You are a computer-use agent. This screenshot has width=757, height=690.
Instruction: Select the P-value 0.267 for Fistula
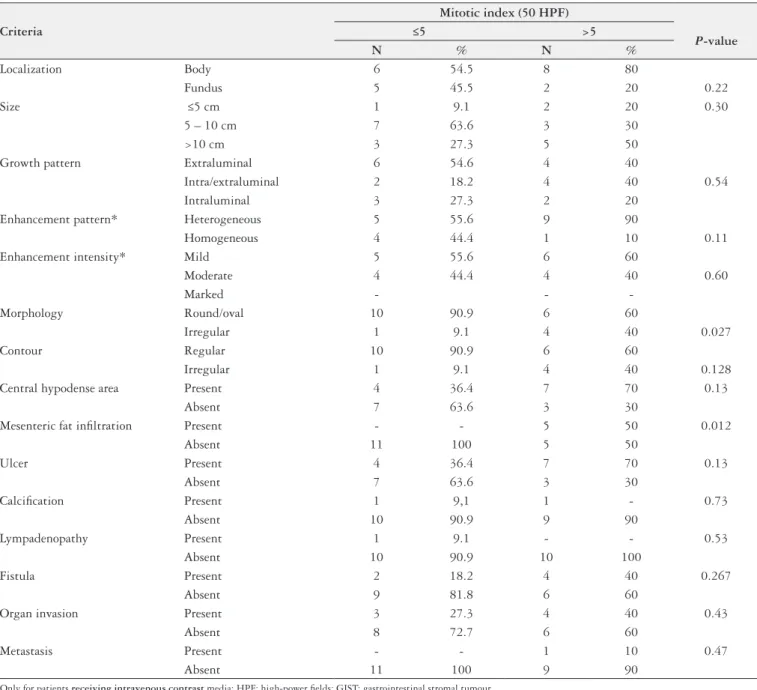coord(715,576)
